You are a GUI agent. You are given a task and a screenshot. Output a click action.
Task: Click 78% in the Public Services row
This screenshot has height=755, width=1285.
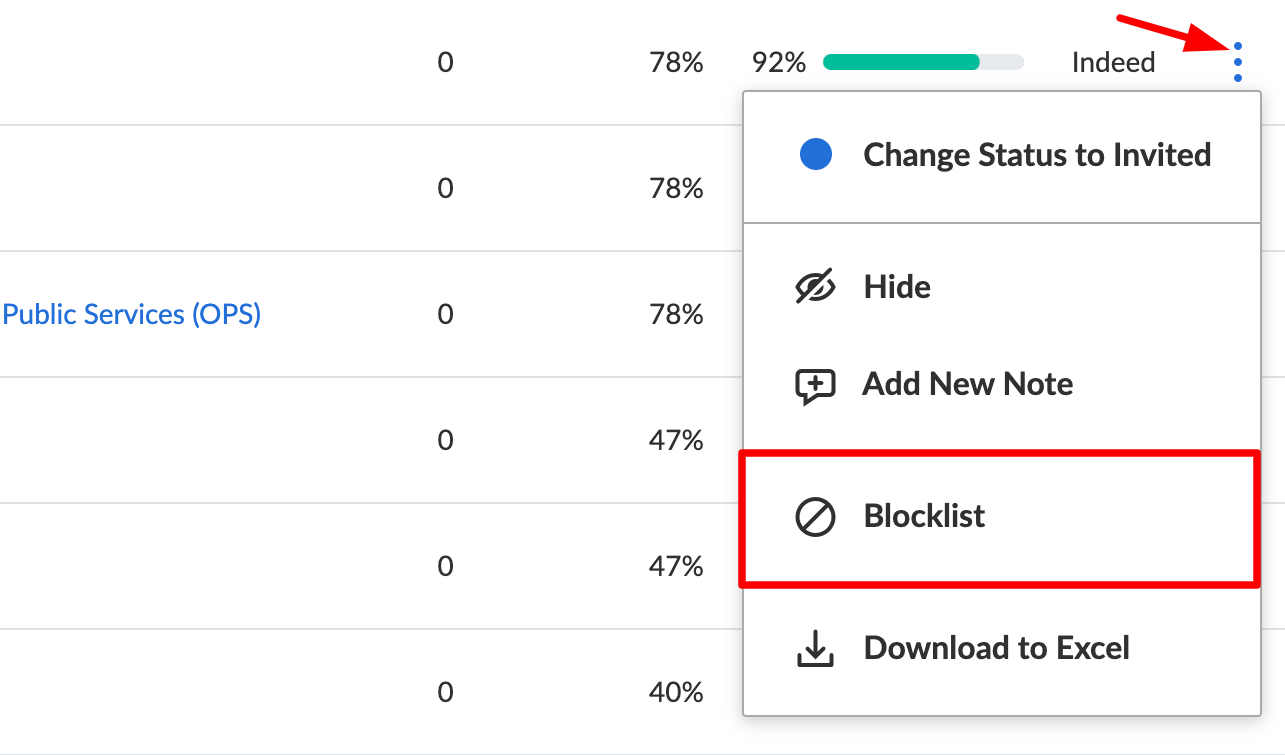676,314
